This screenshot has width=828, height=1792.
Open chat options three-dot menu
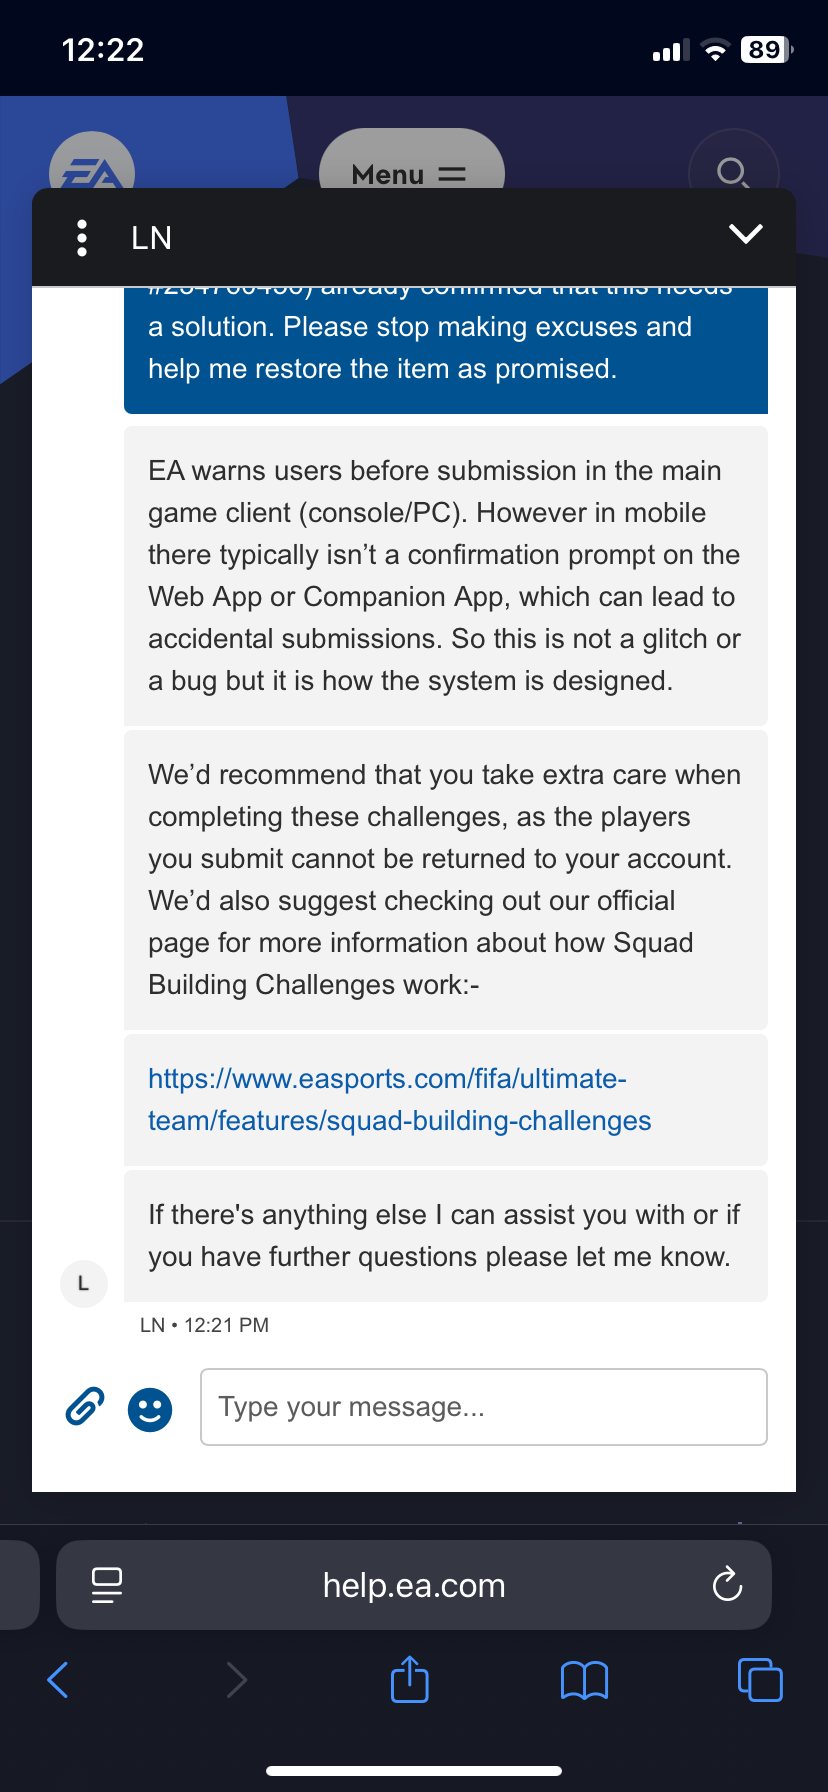click(82, 238)
